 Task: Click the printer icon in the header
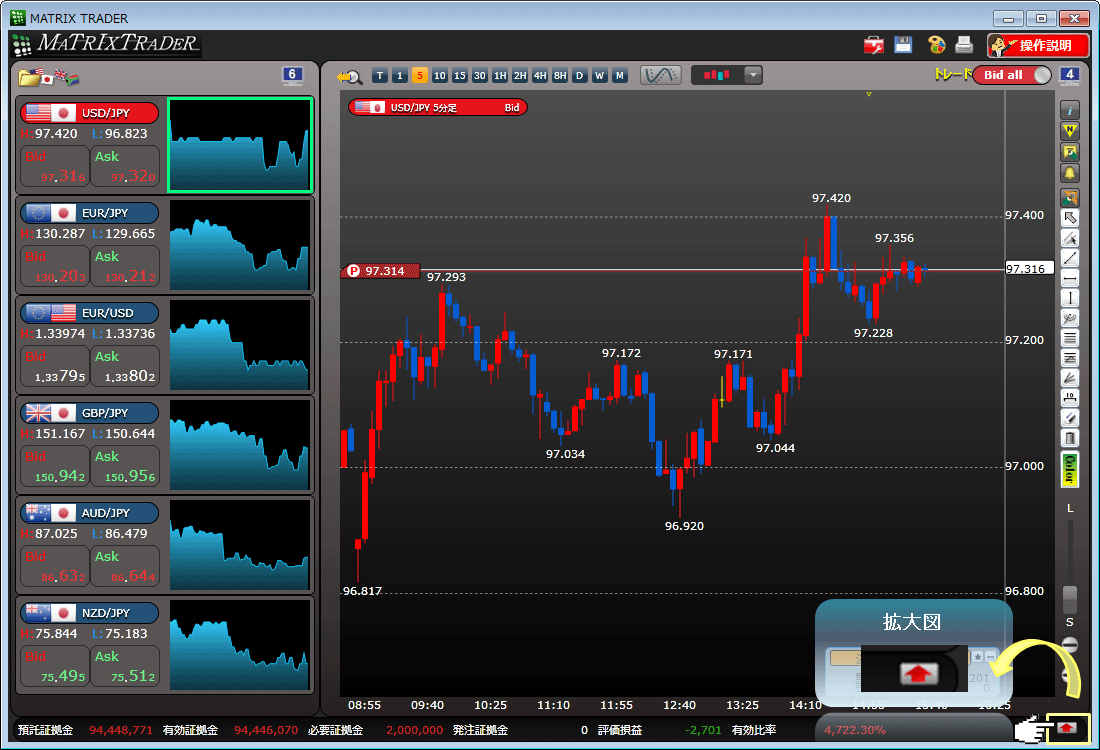point(965,45)
